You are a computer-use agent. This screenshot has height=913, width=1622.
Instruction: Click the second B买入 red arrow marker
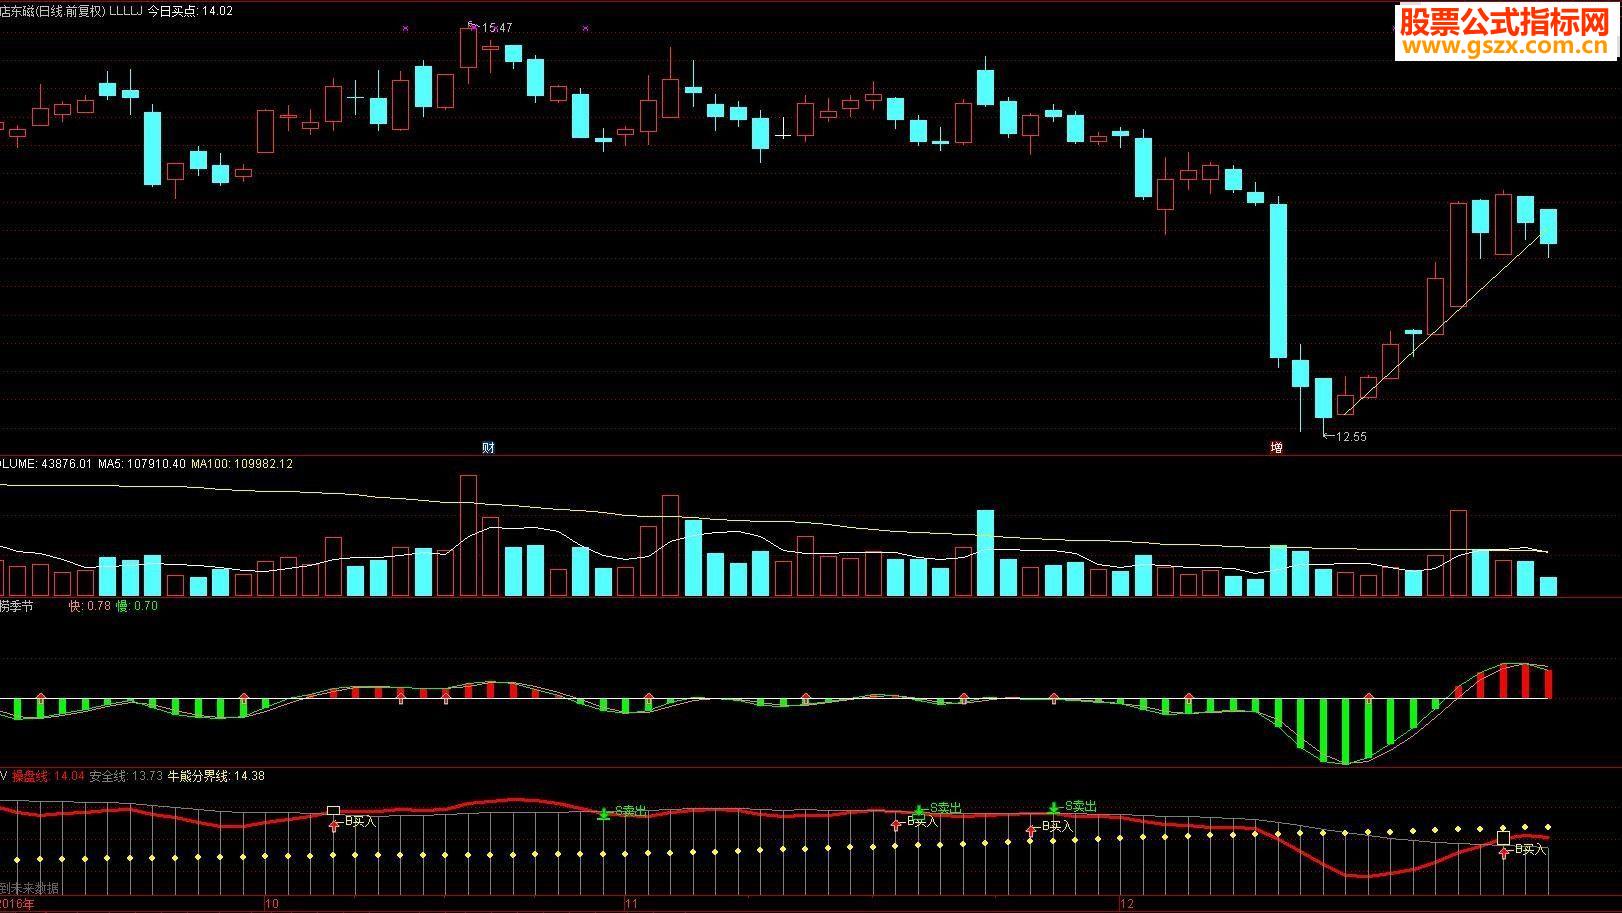(896, 825)
